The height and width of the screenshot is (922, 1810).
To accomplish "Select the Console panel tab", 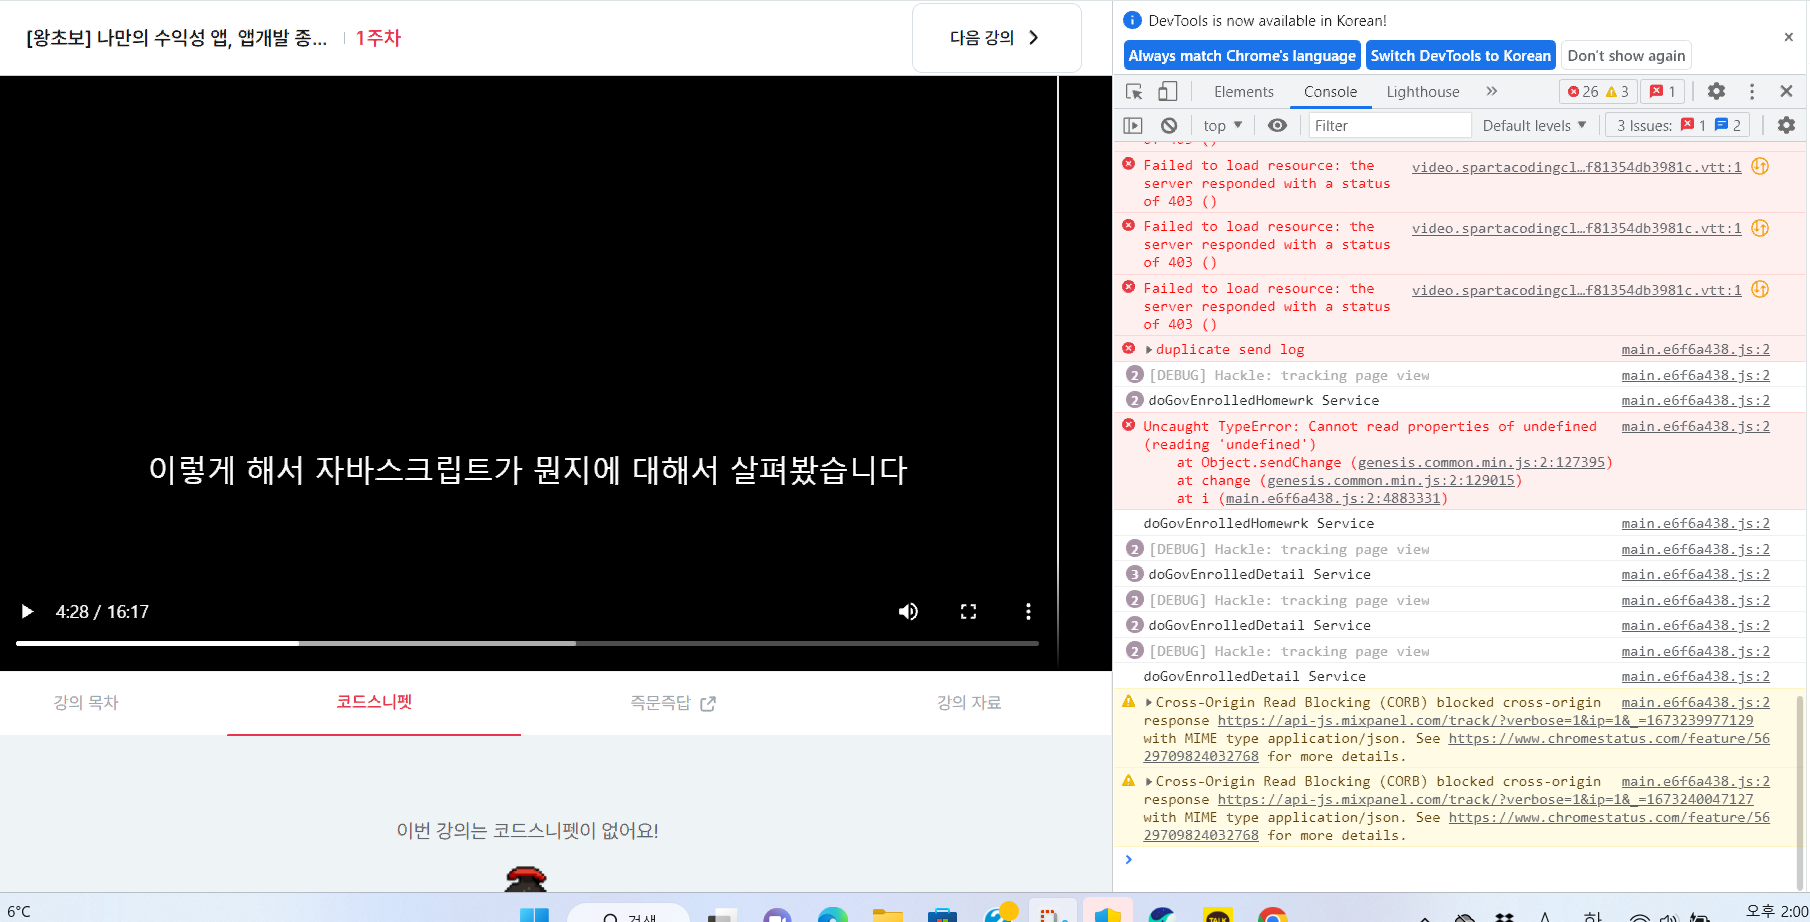I will (x=1330, y=92).
